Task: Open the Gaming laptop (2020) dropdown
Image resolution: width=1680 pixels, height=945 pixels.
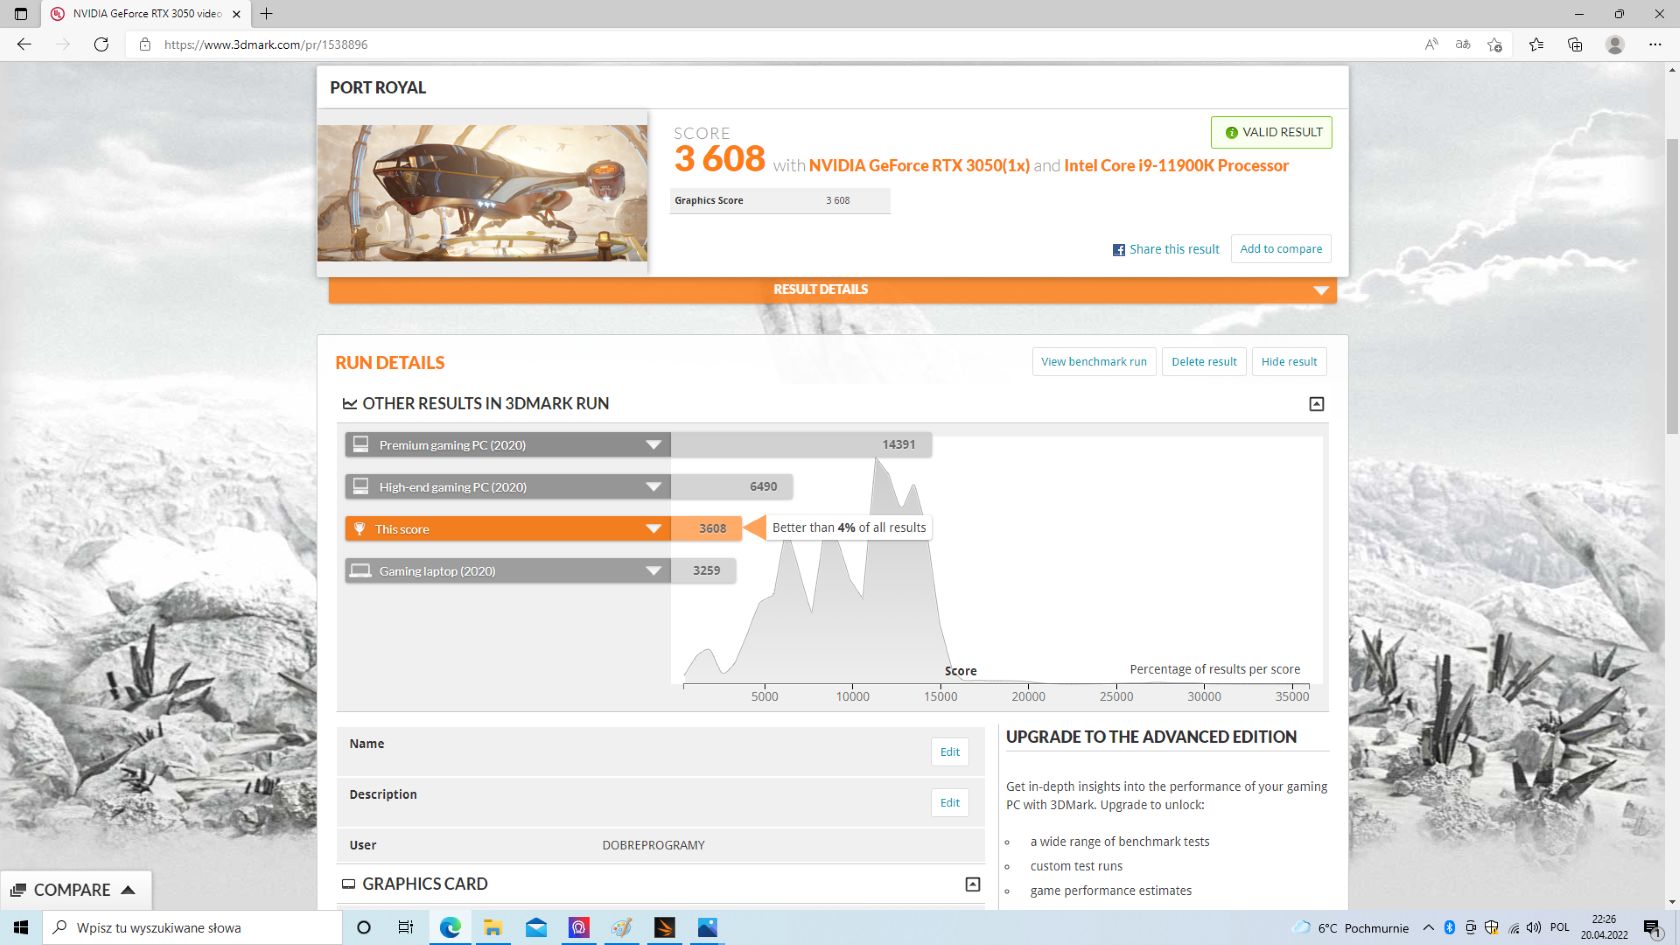Action: [x=653, y=570]
